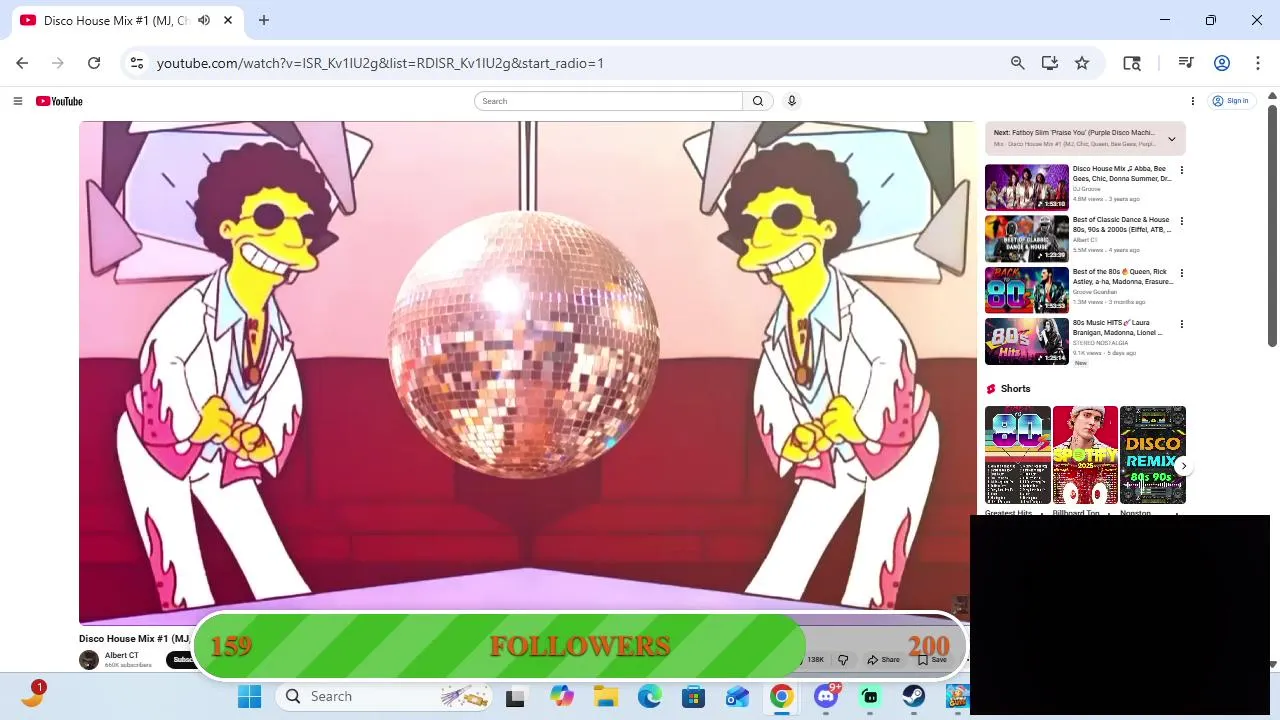1280x720 pixels.
Task: Start voice search with the microphone icon
Action: 791,101
